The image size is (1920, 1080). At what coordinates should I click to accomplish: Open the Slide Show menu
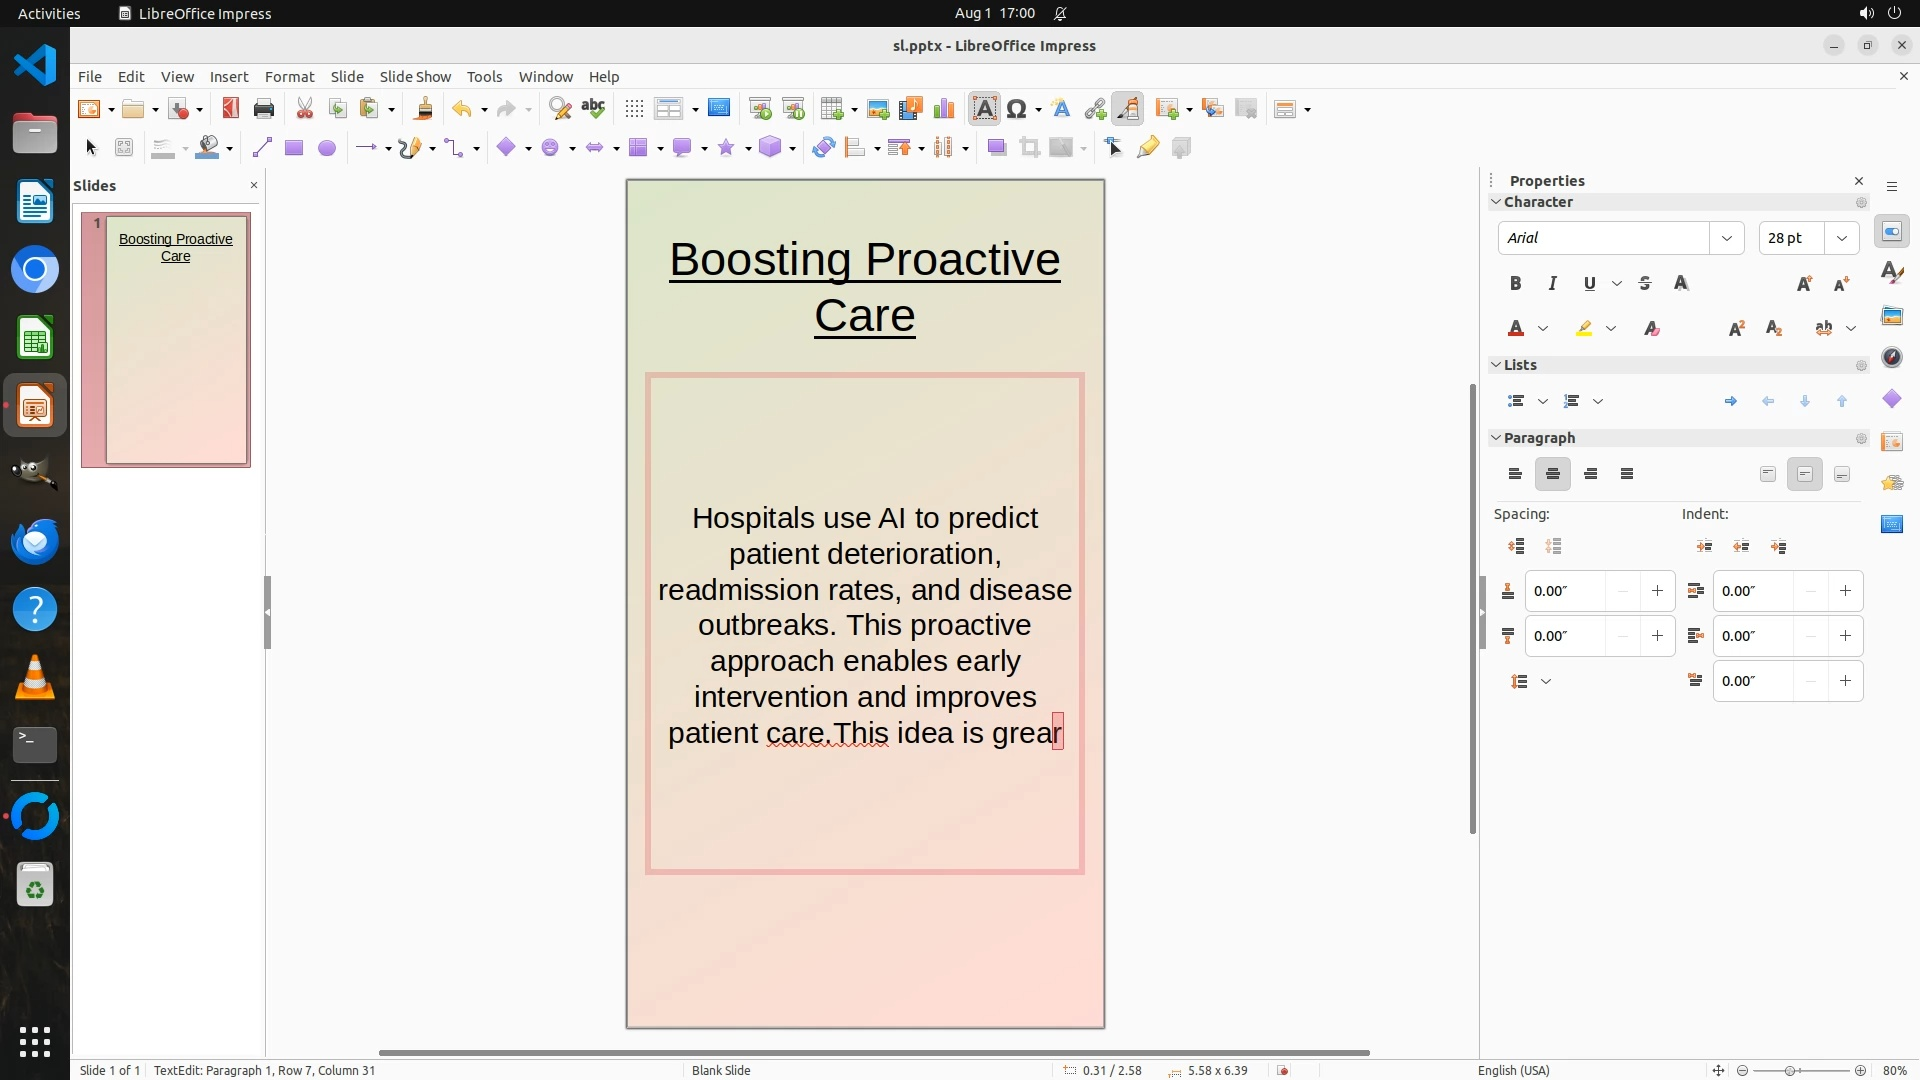point(414,77)
